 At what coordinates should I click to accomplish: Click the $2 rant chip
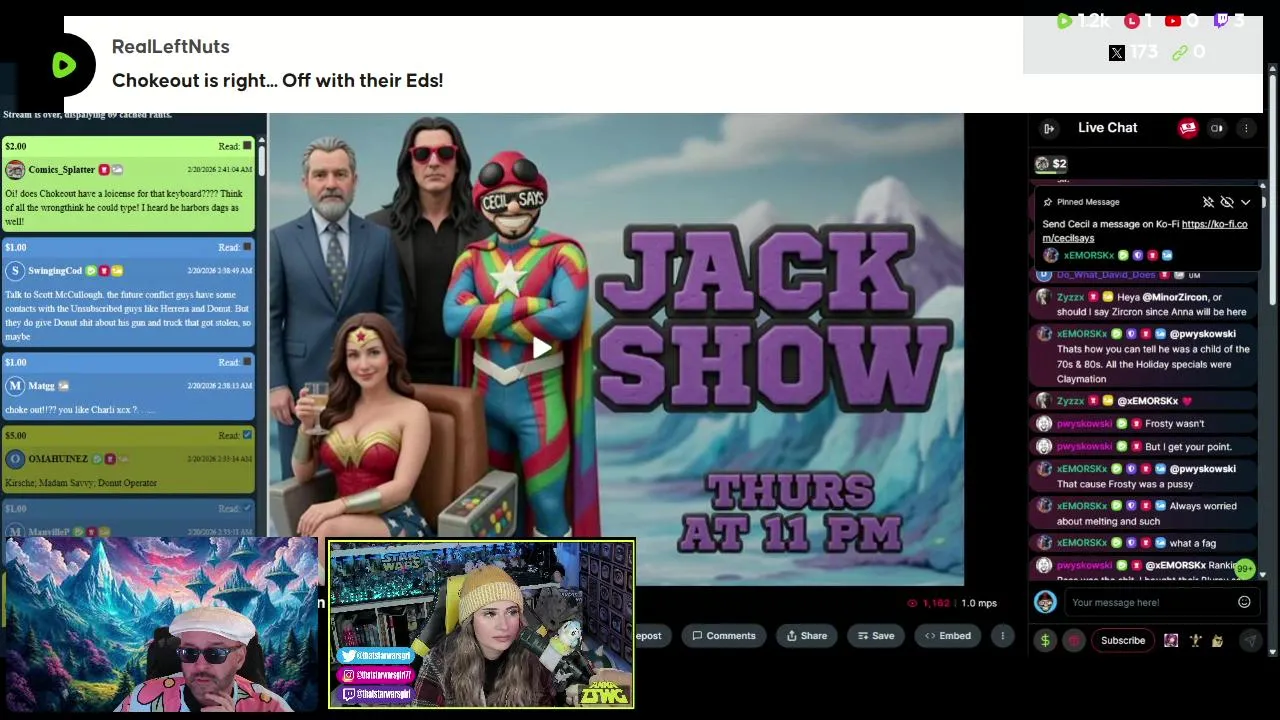[x=1051, y=164]
